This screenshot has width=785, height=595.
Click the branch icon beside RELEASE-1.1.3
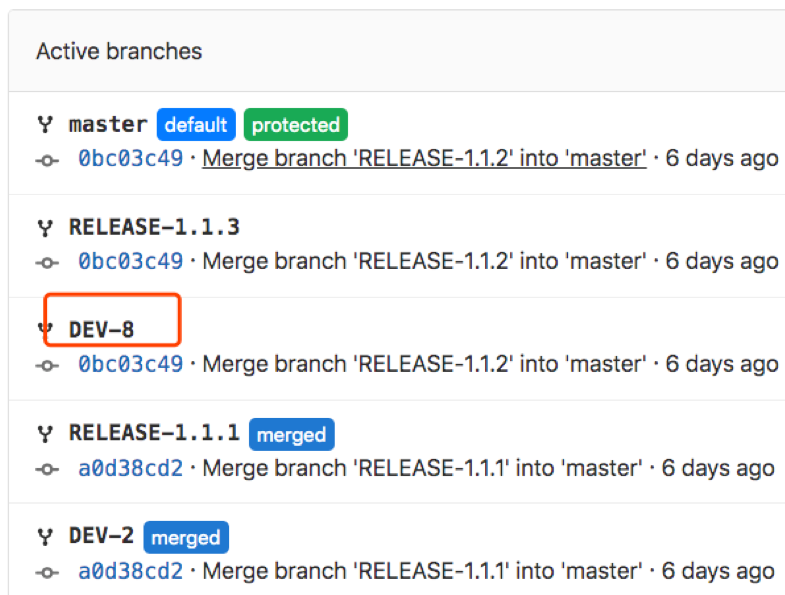[x=45, y=227]
